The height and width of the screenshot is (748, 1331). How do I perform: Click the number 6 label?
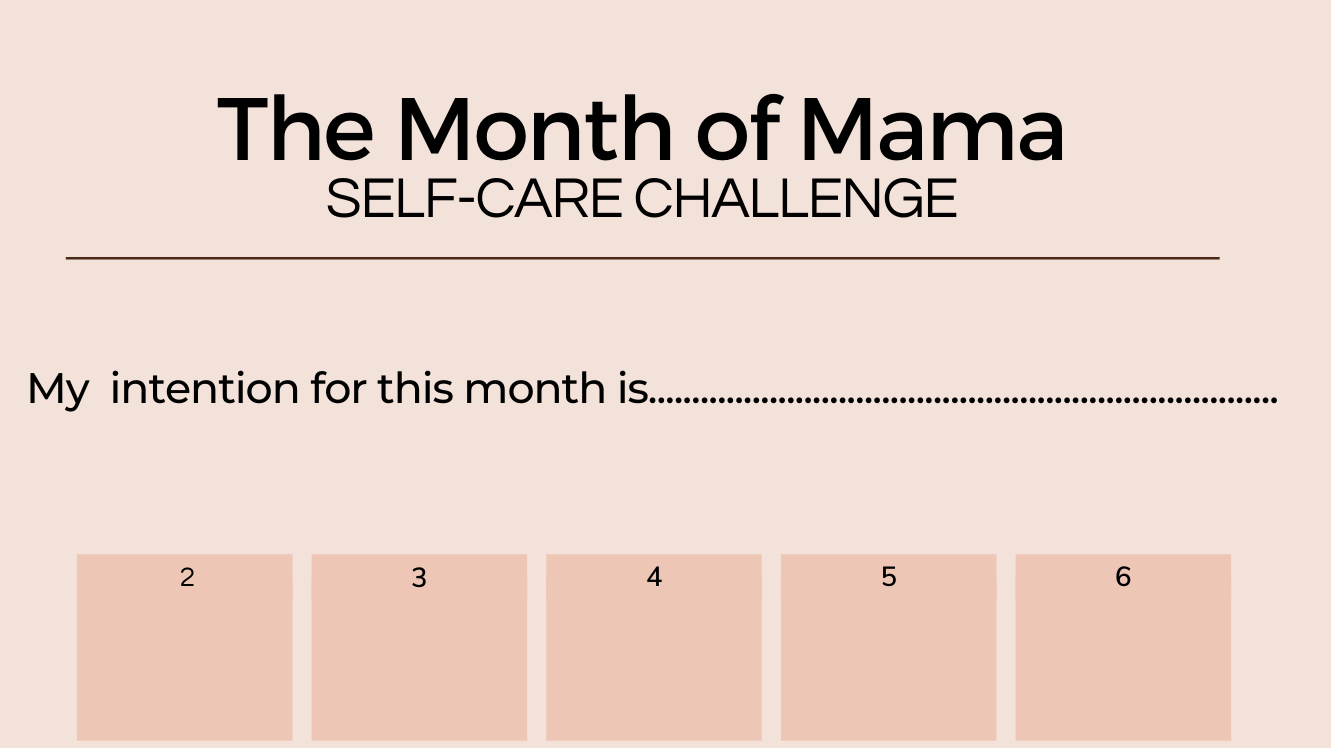pyautogui.click(x=1123, y=577)
